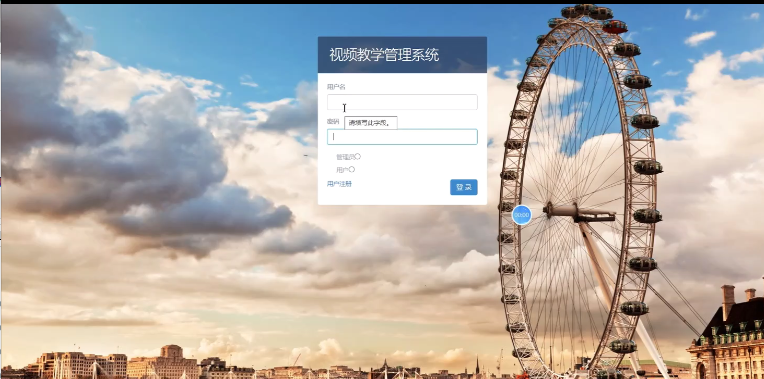Select the 管理员 radio button
The image size is (764, 379).
click(358, 156)
